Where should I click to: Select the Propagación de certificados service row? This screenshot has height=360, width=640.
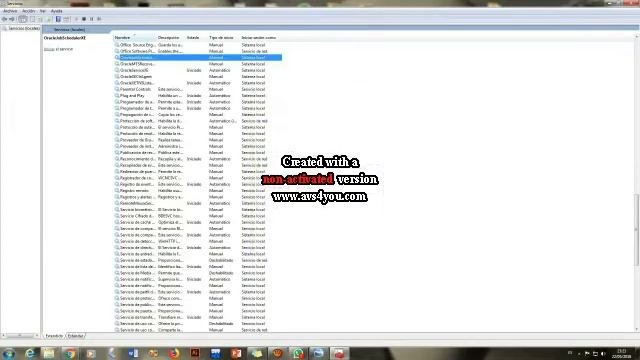198,115
